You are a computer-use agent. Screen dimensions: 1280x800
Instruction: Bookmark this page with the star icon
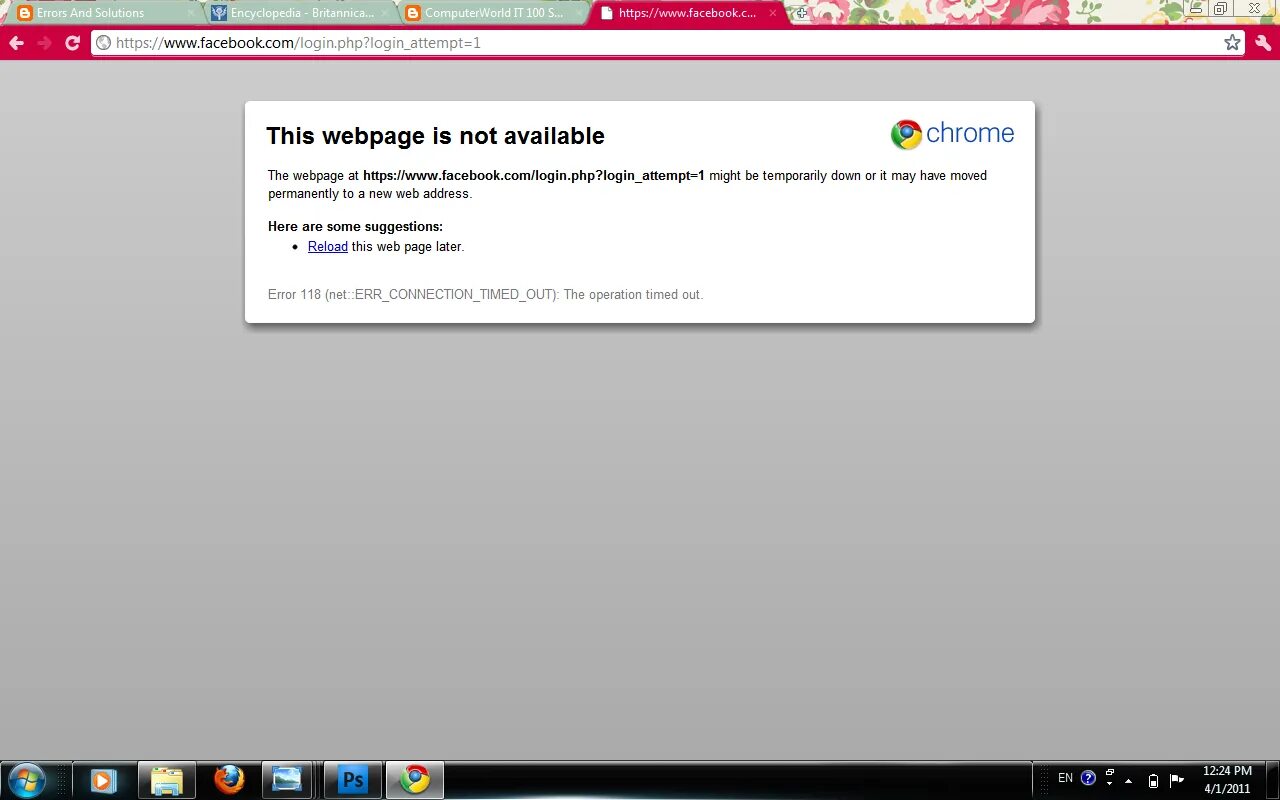[x=1232, y=42]
